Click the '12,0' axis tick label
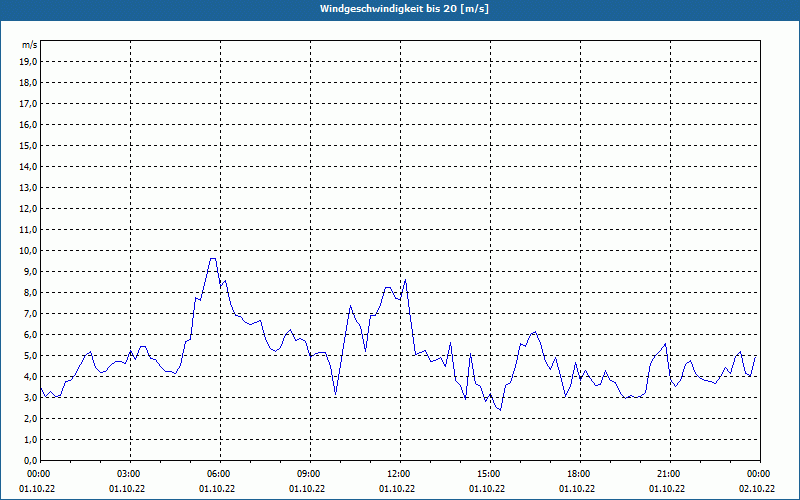Screen dimensions: 800x500 (x=28, y=209)
